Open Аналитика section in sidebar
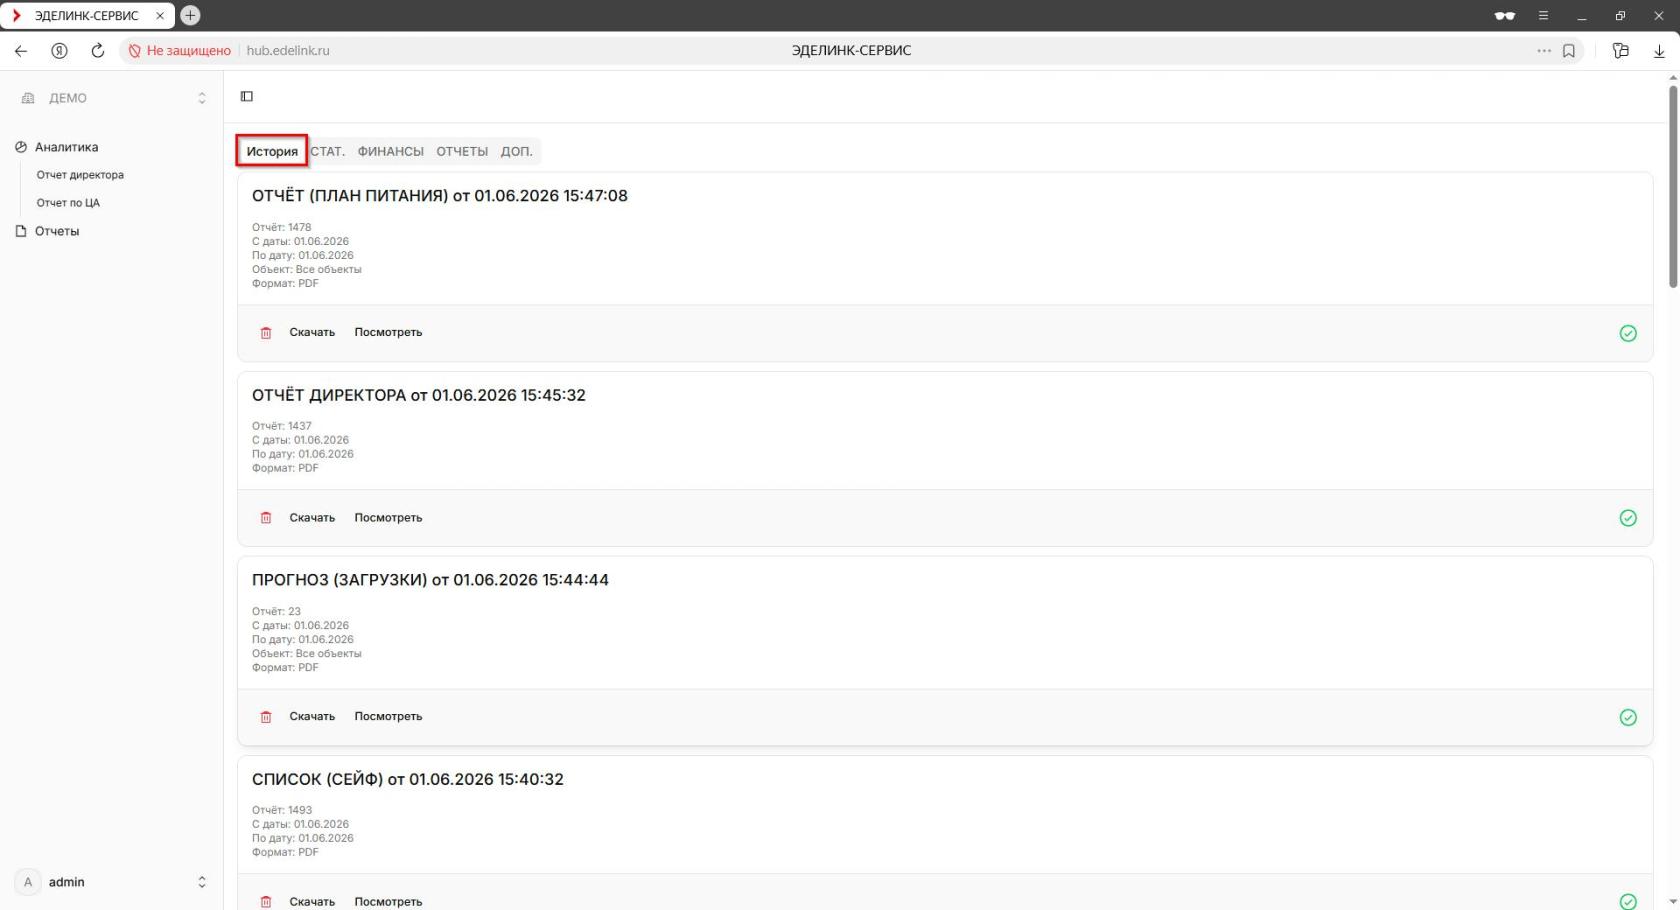Viewport: 1680px width, 910px height. [66, 147]
